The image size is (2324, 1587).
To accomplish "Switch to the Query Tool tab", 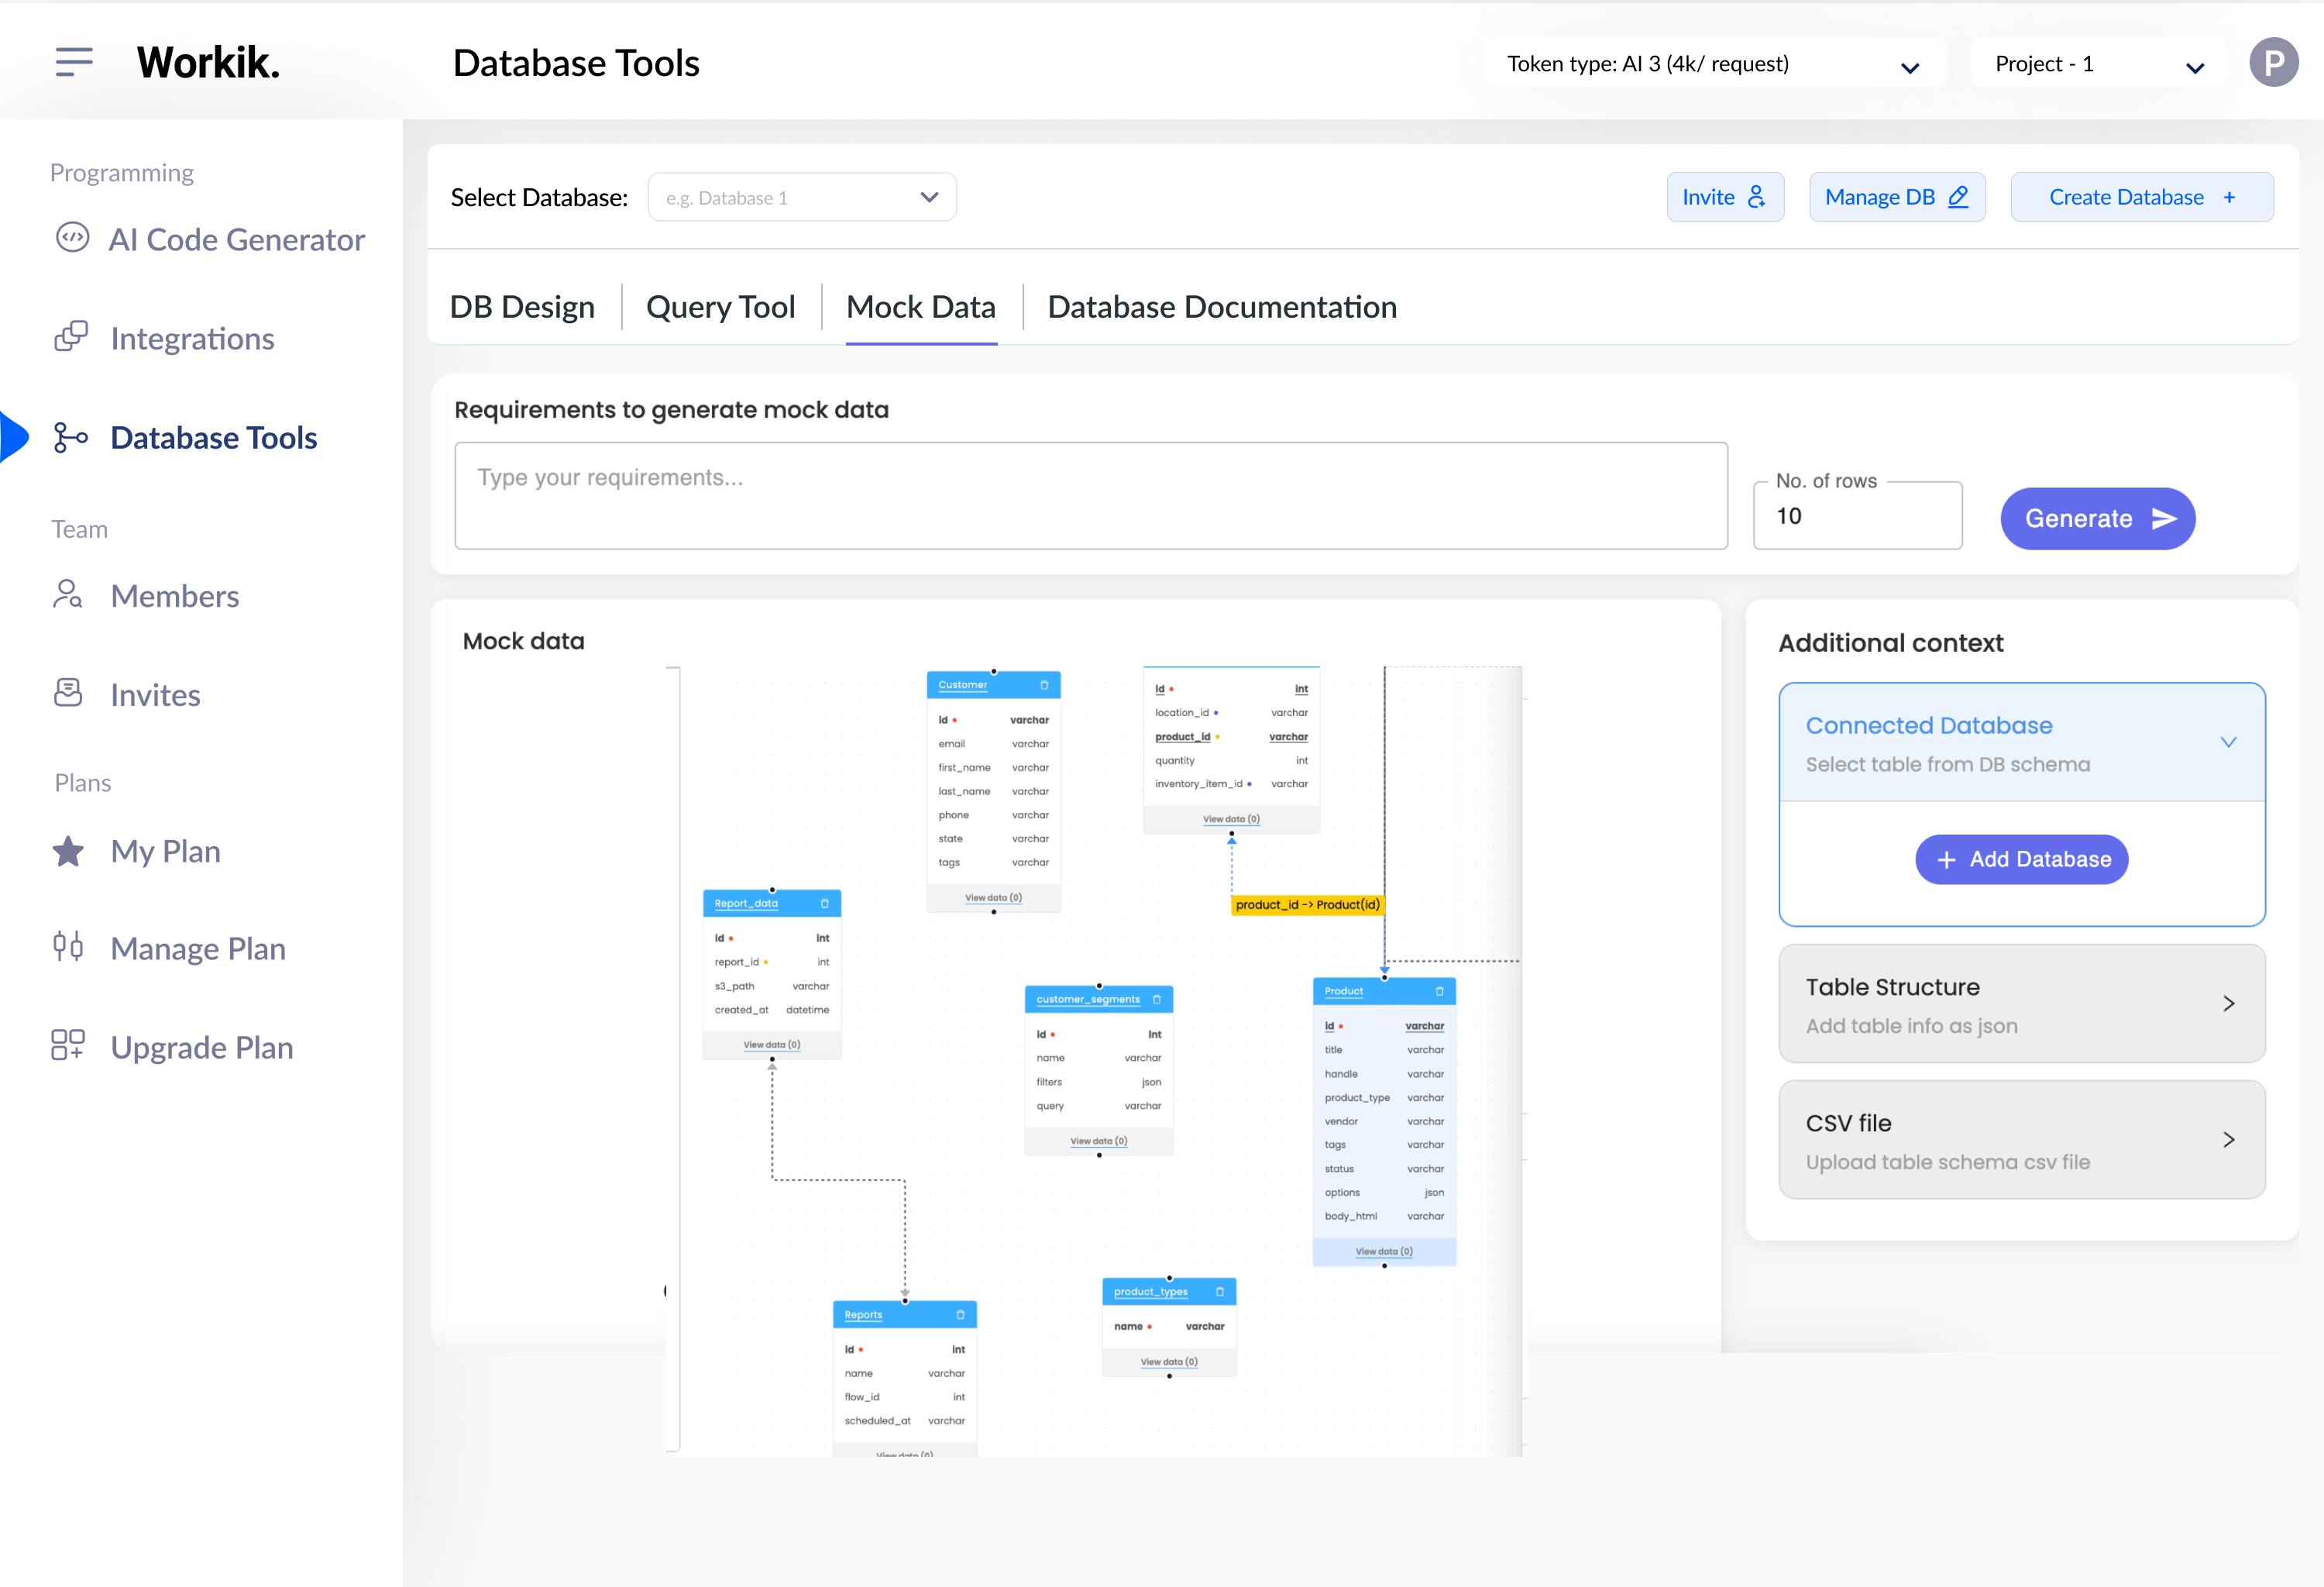I will pyautogui.click(x=721, y=306).
